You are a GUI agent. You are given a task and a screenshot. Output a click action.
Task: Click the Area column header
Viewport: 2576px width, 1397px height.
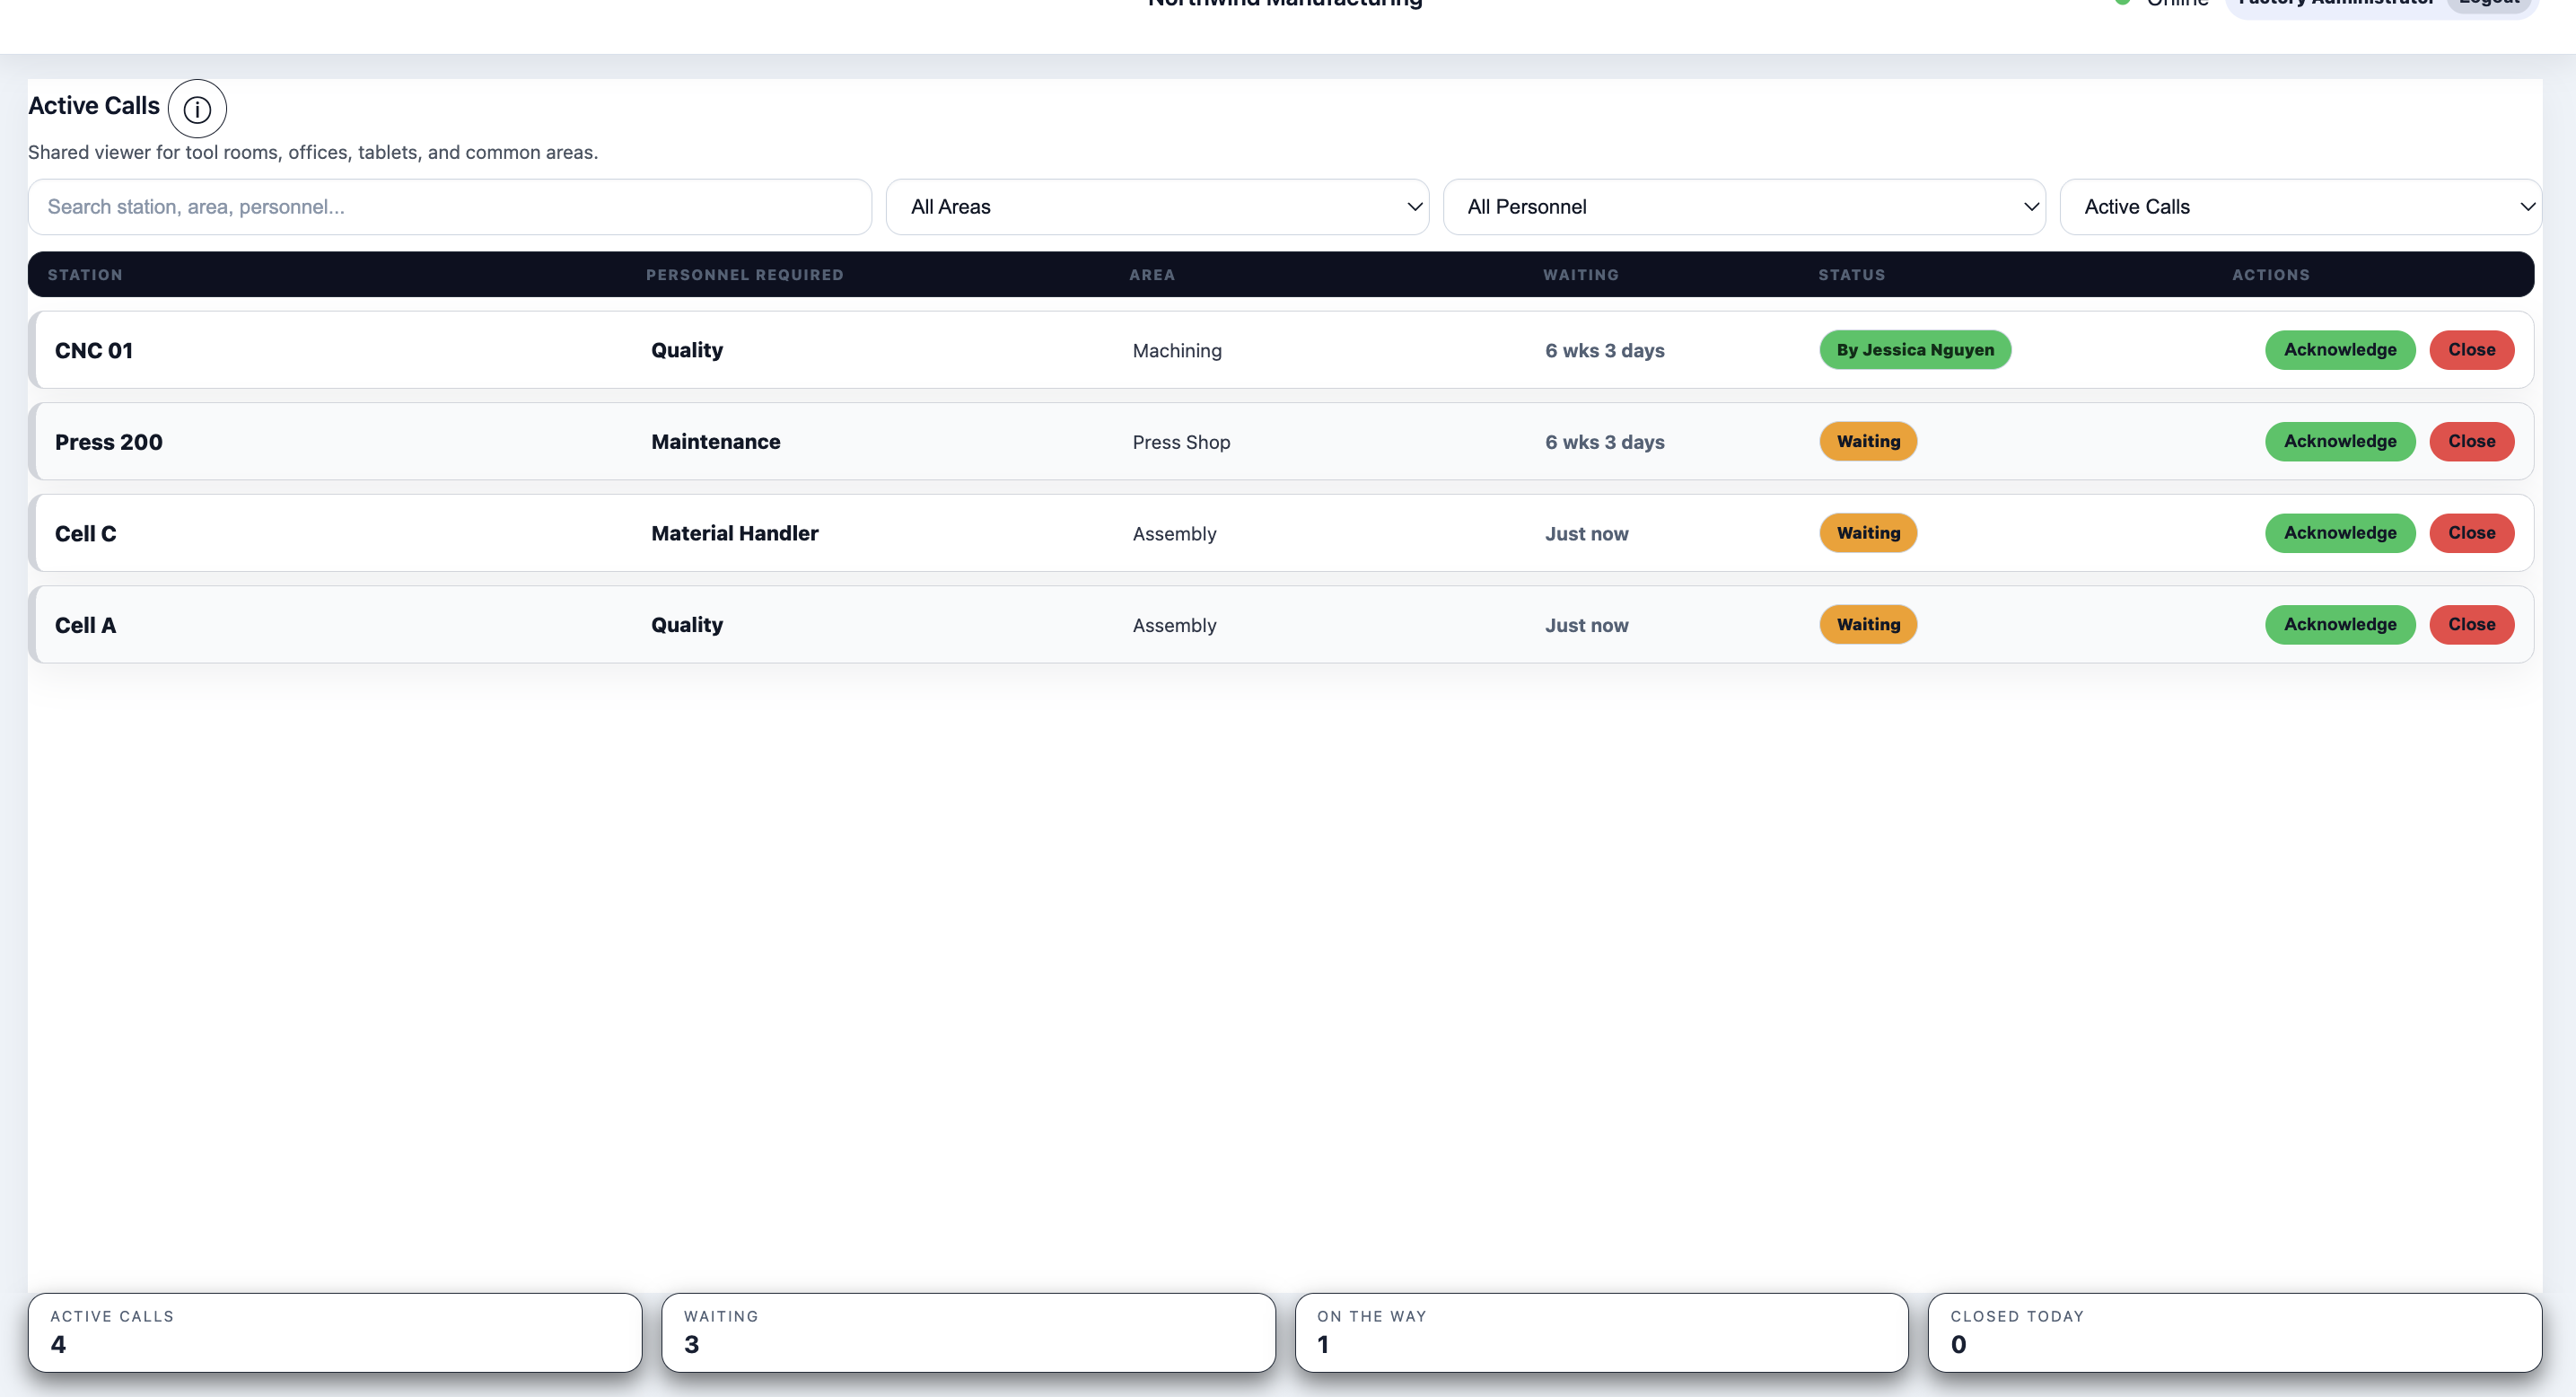(x=1152, y=275)
